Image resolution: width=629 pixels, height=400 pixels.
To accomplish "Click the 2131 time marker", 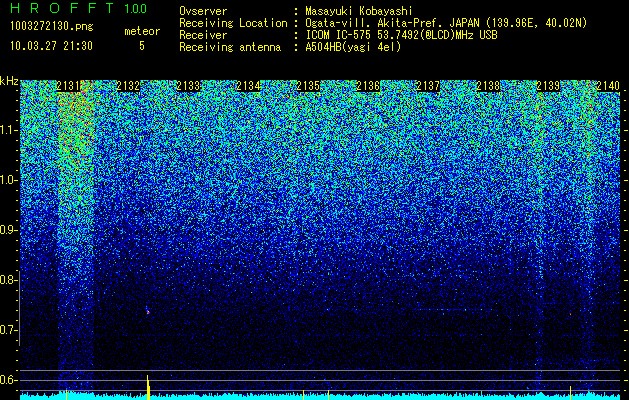I will pos(68,86).
